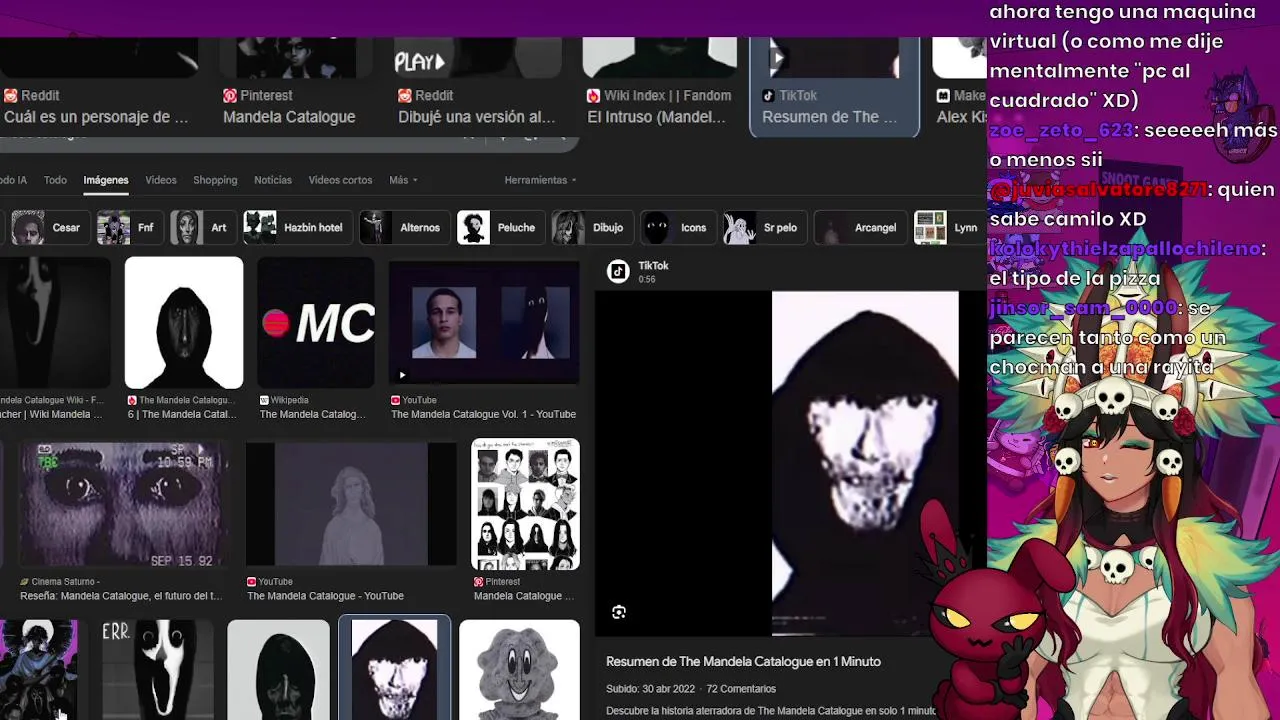Viewport: 1280px width, 720px height.
Task: Open the Fandom El Intruso result
Action: pos(656,117)
